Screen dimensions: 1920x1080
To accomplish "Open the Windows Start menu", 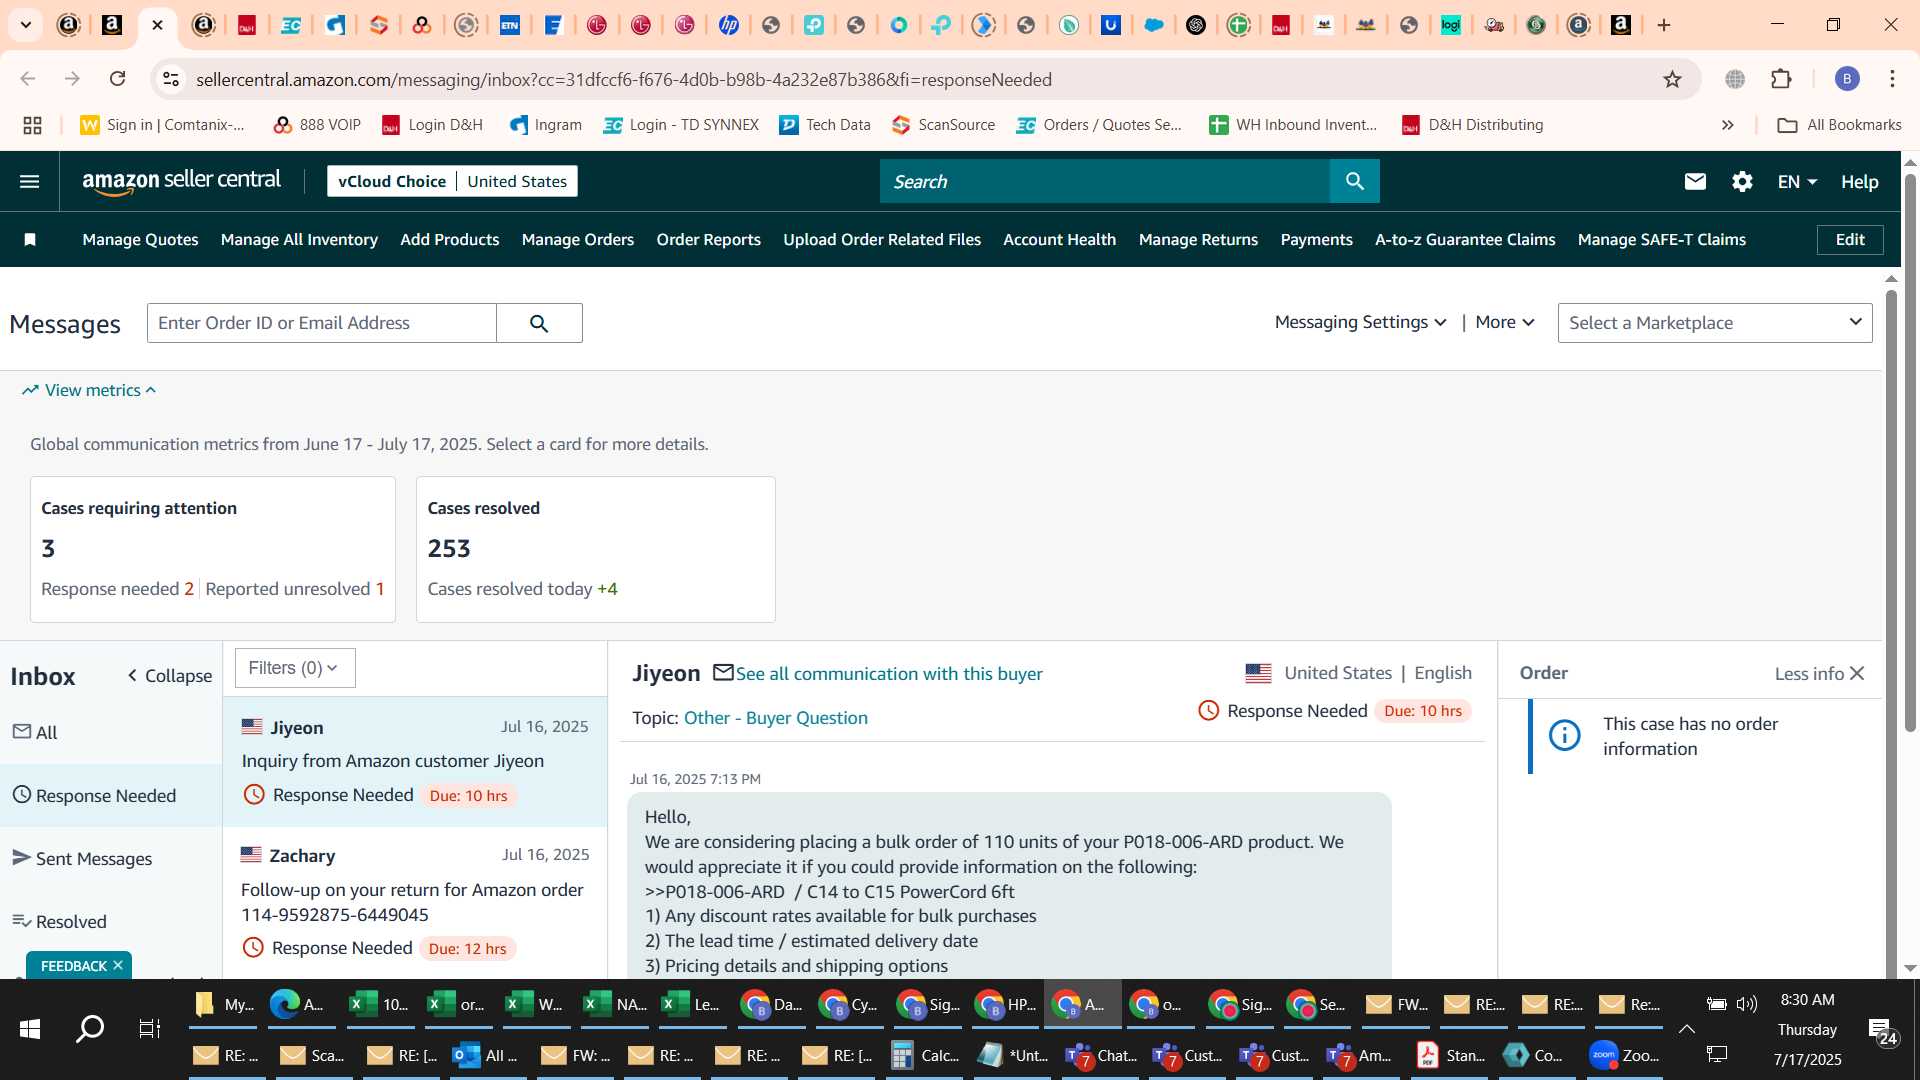I will click(x=30, y=1028).
